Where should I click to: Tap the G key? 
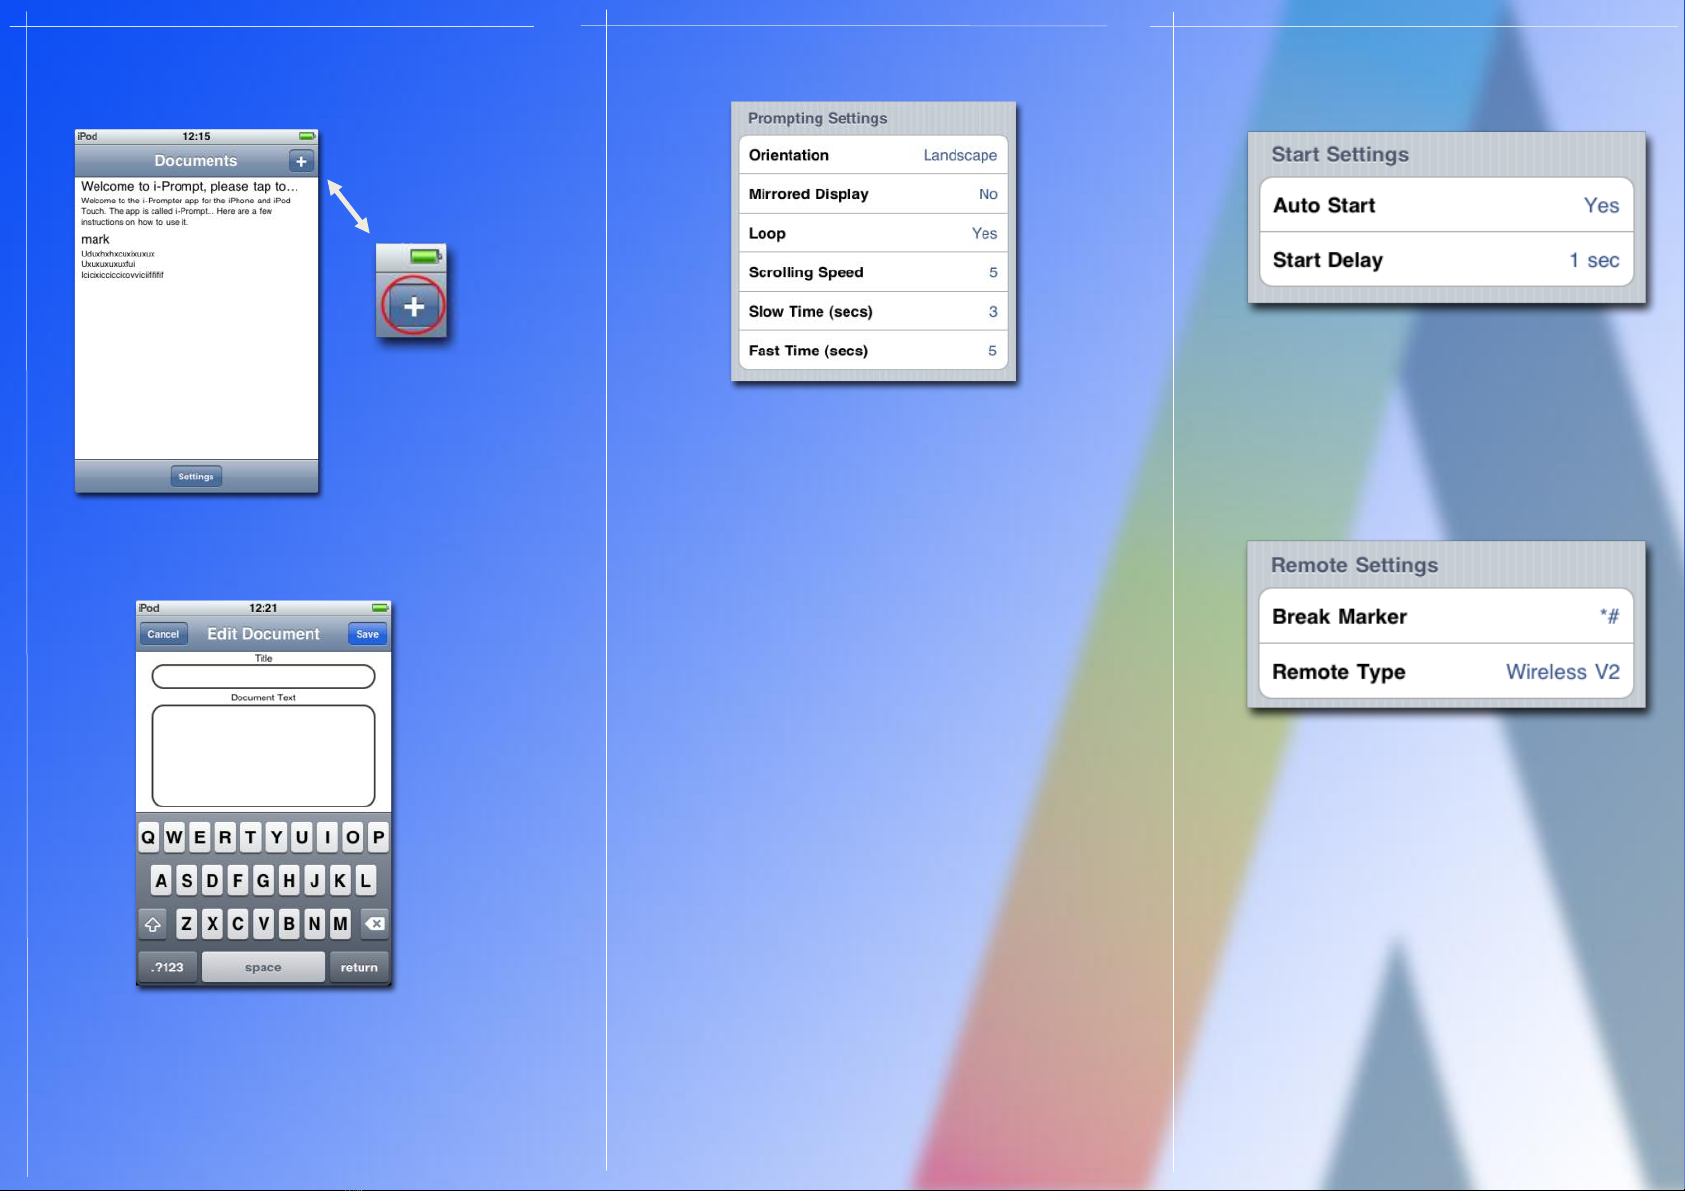pyautogui.click(x=263, y=881)
